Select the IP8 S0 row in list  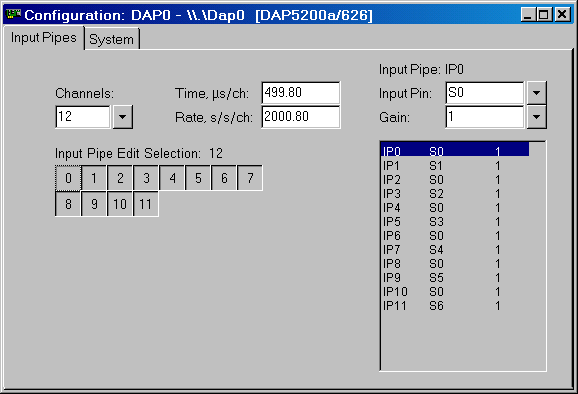(455, 264)
